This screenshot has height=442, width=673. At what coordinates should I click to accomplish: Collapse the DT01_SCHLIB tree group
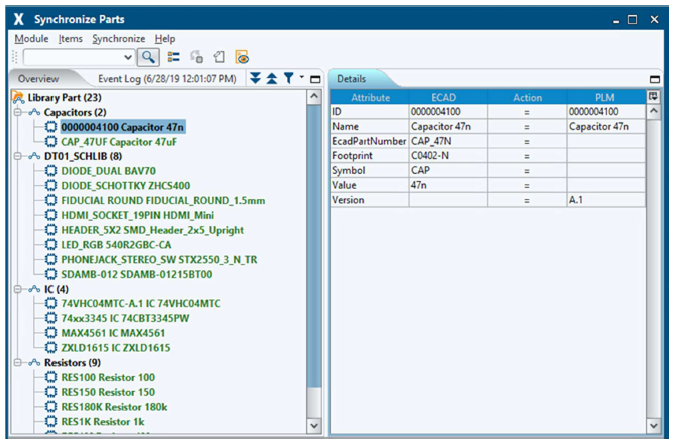pos(19,156)
